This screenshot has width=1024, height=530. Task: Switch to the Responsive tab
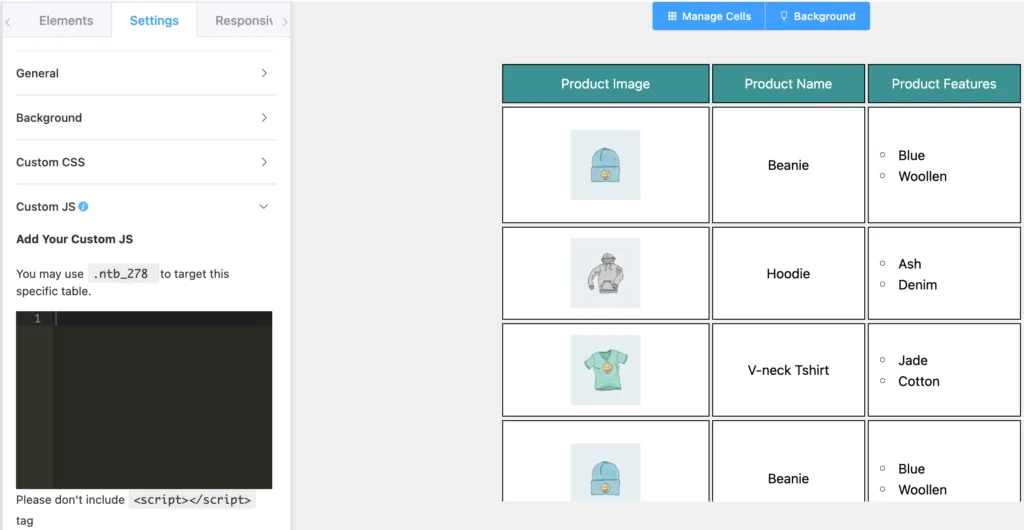(x=243, y=21)
